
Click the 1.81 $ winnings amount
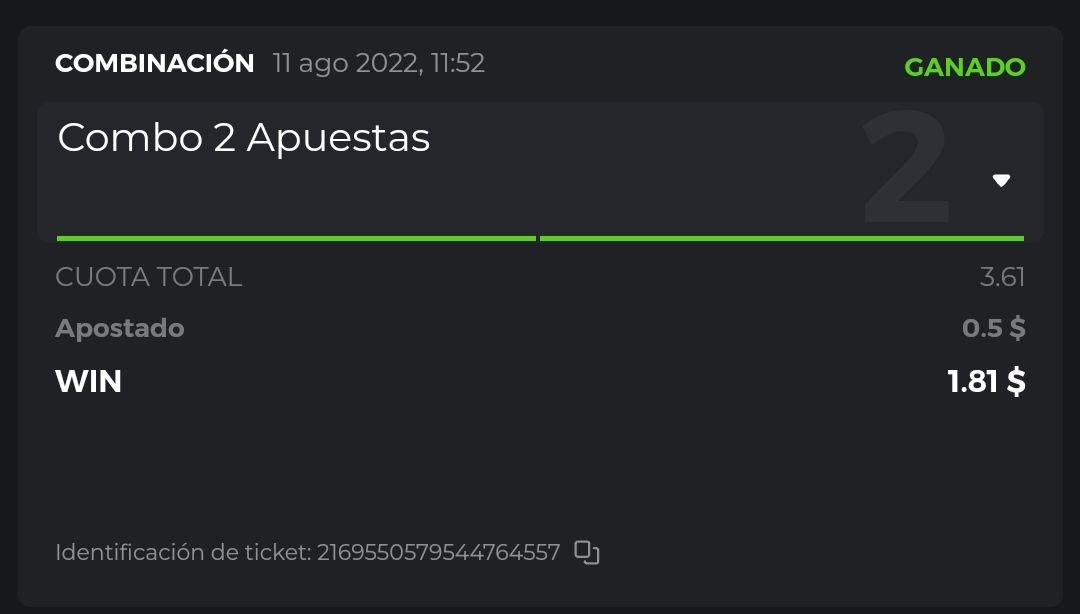click(986, 381)
